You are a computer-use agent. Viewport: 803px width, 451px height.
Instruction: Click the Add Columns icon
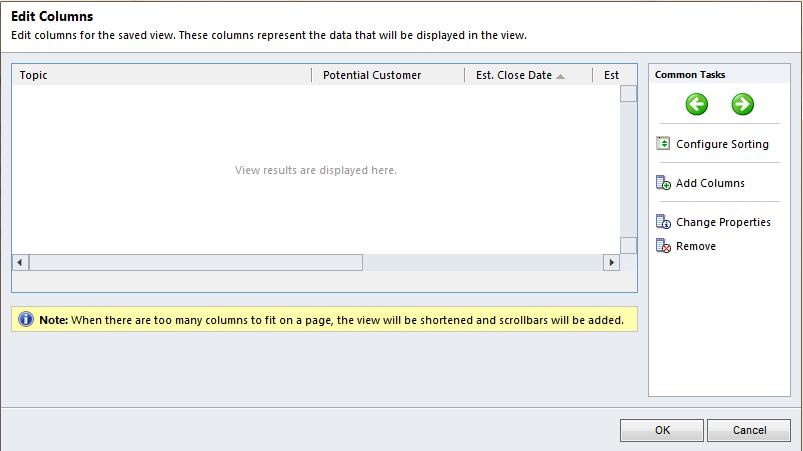[663, 183]
